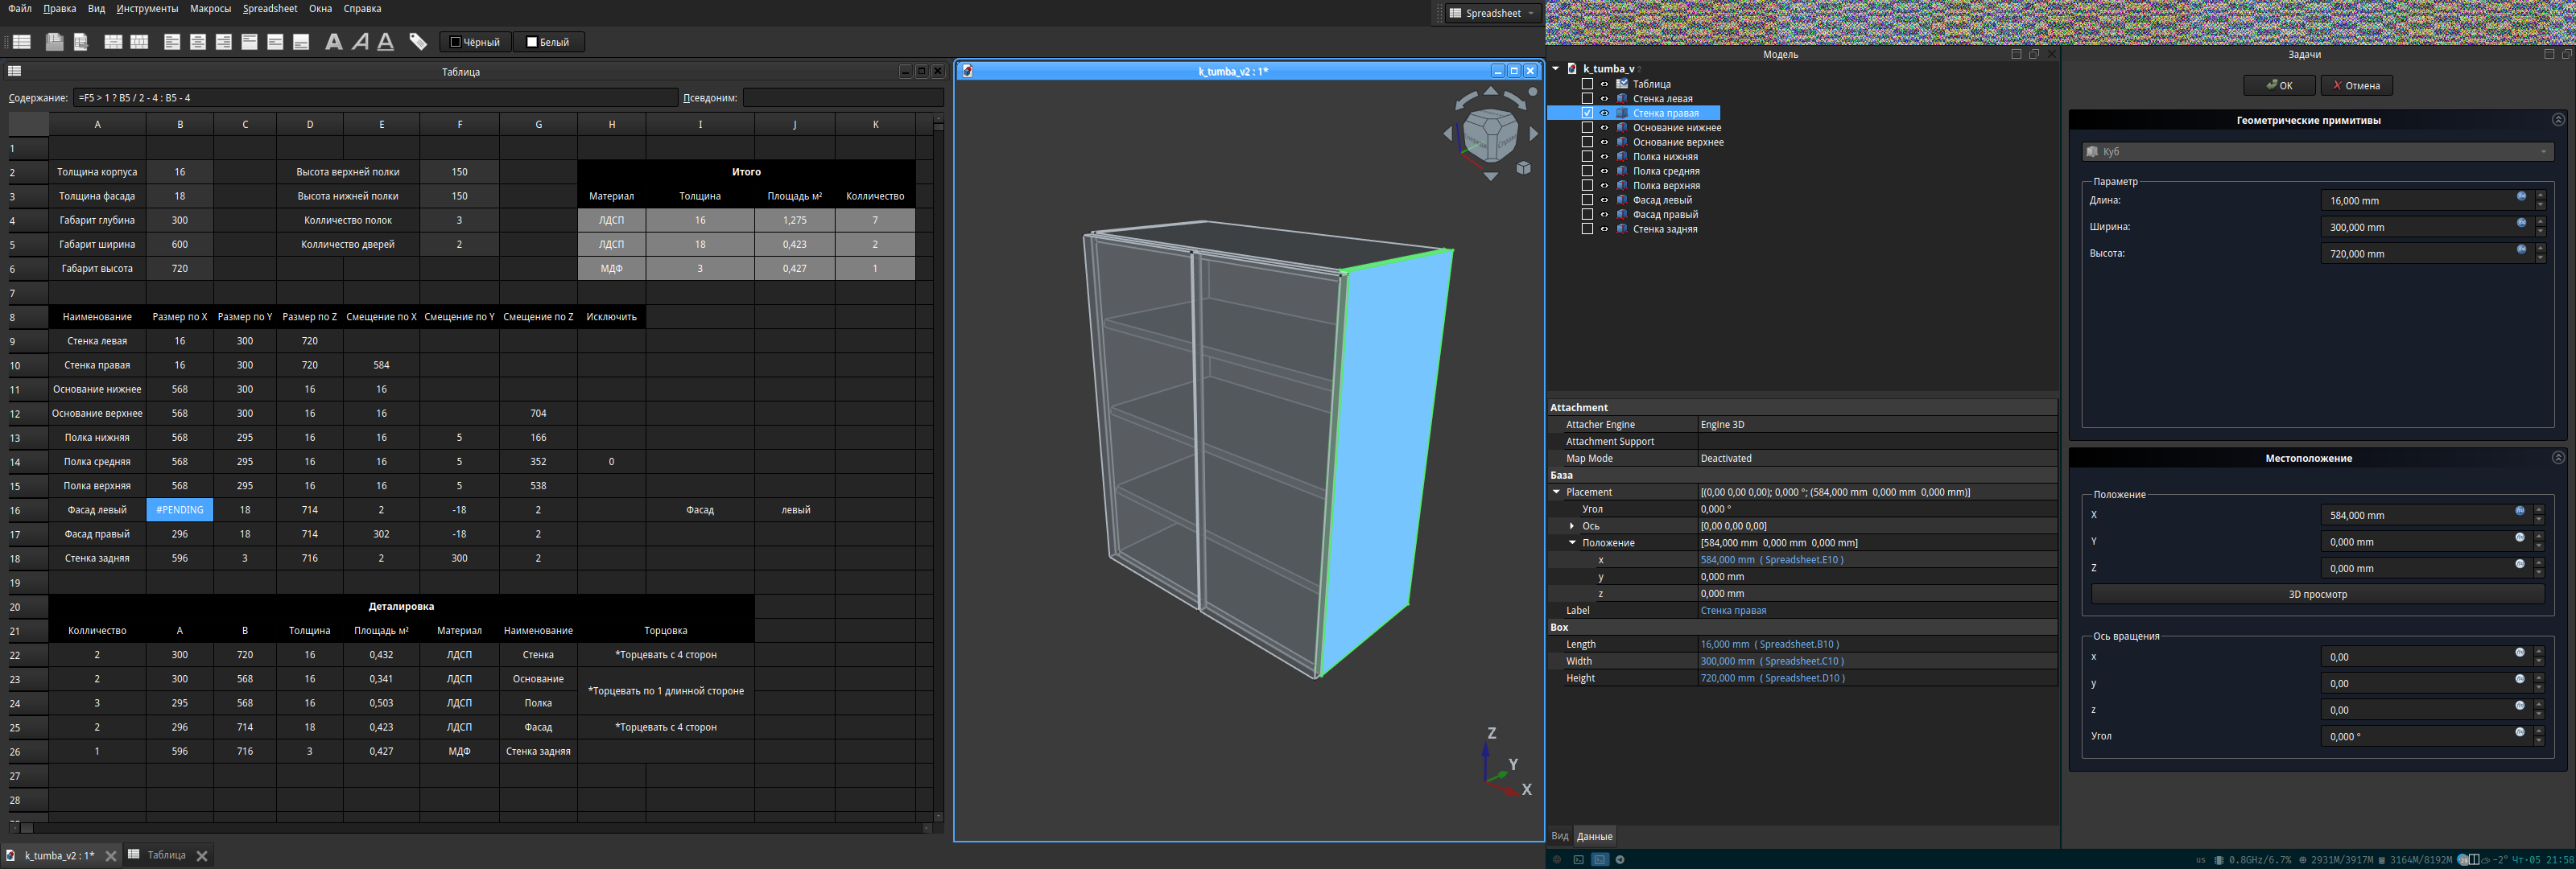The height and width of the screenshot is (869, 2576).
Task: Open the Макросы menu
Action: pos(210,8)
